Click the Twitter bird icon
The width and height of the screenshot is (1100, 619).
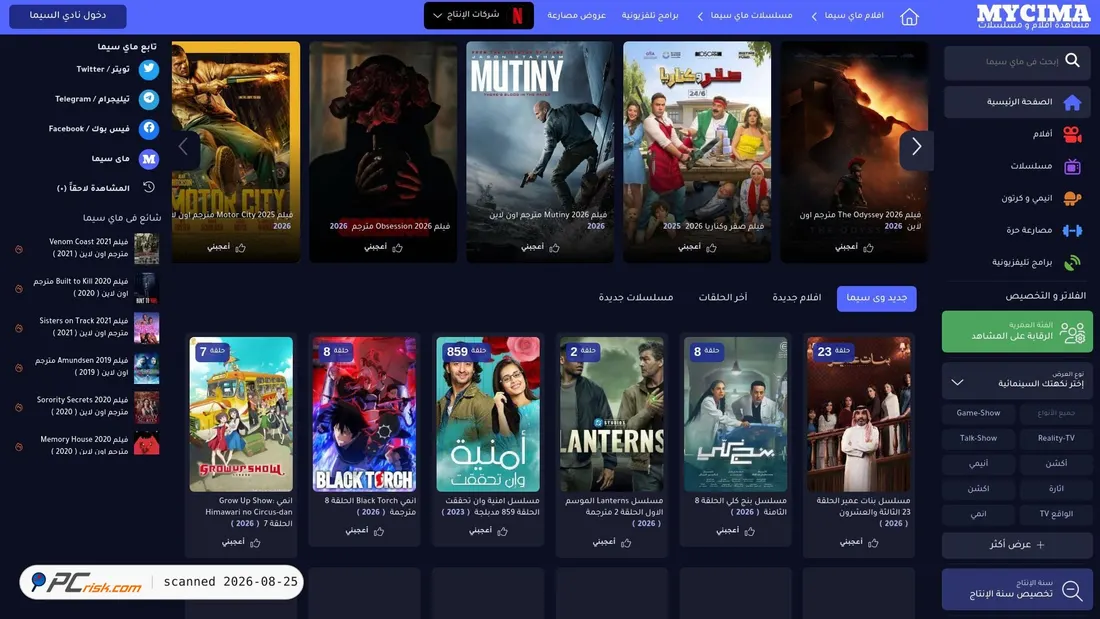pos(148,69)
